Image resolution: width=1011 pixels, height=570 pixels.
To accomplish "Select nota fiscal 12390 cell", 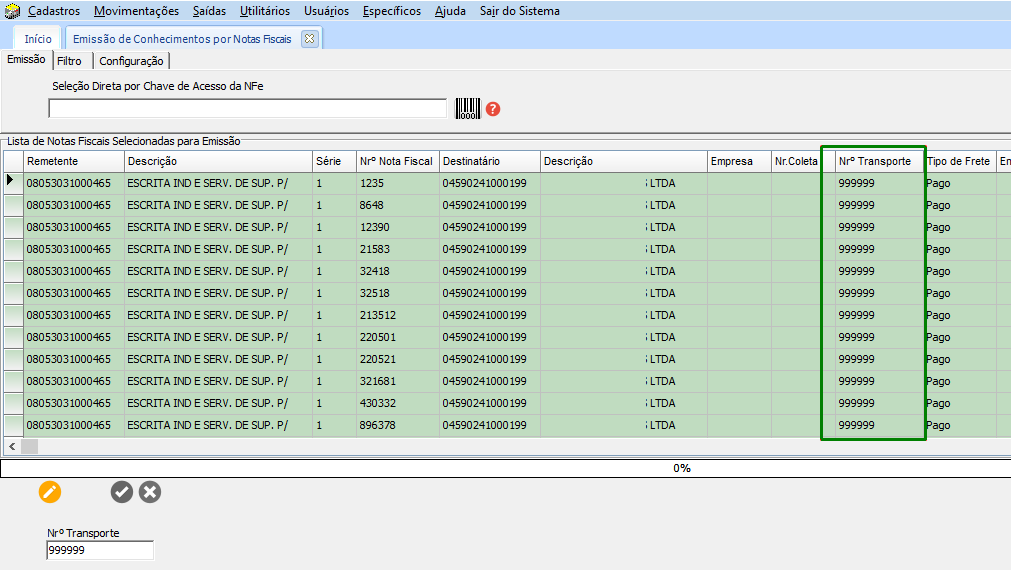I will pyautogui.click(x=398, y=227).
